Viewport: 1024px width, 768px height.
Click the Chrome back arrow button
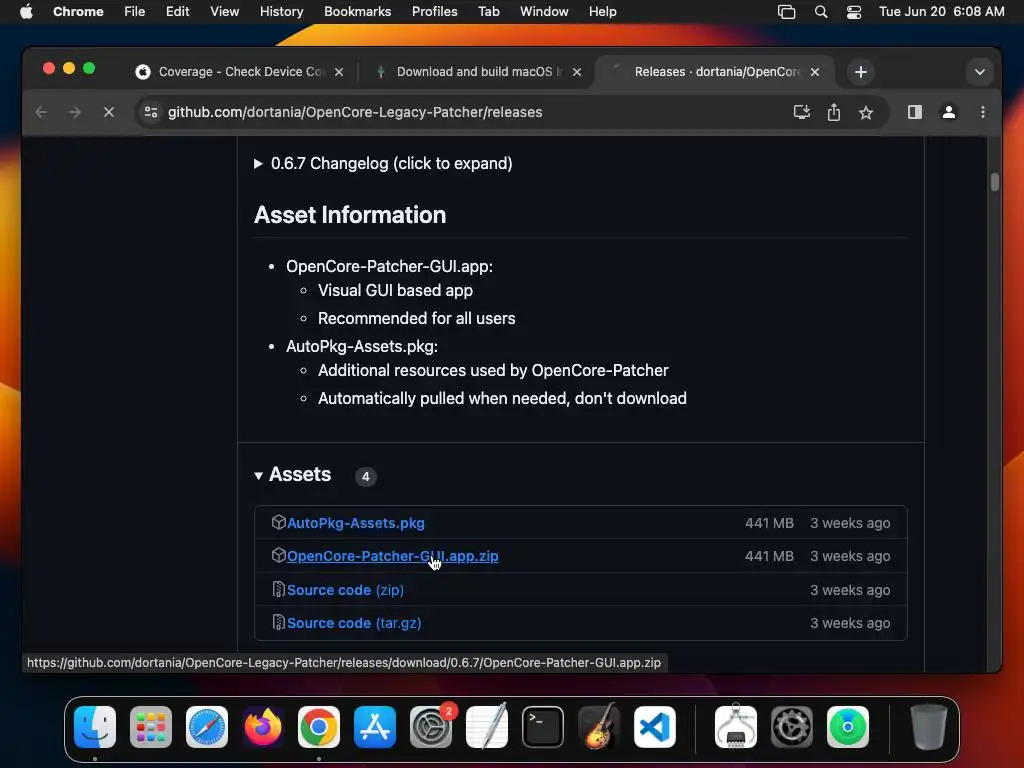coord(41,112)
